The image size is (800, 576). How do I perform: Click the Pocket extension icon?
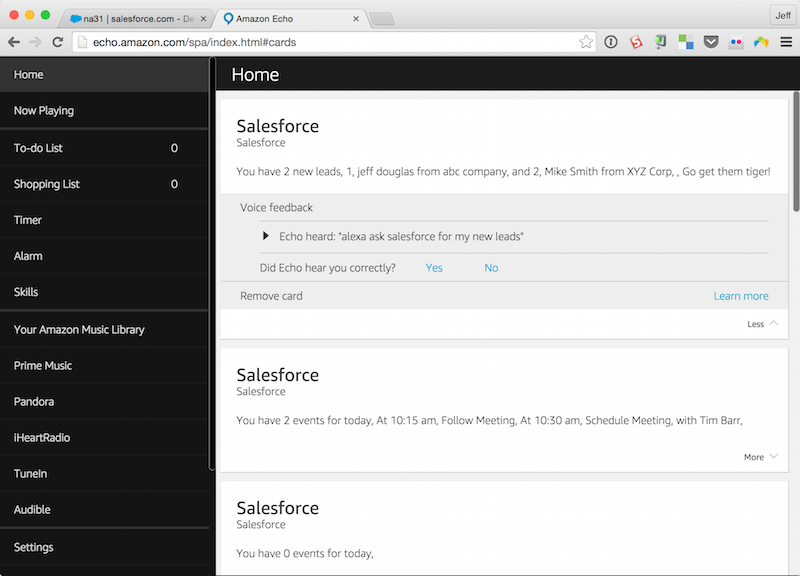pyautogui.click(x=711, y=42)
